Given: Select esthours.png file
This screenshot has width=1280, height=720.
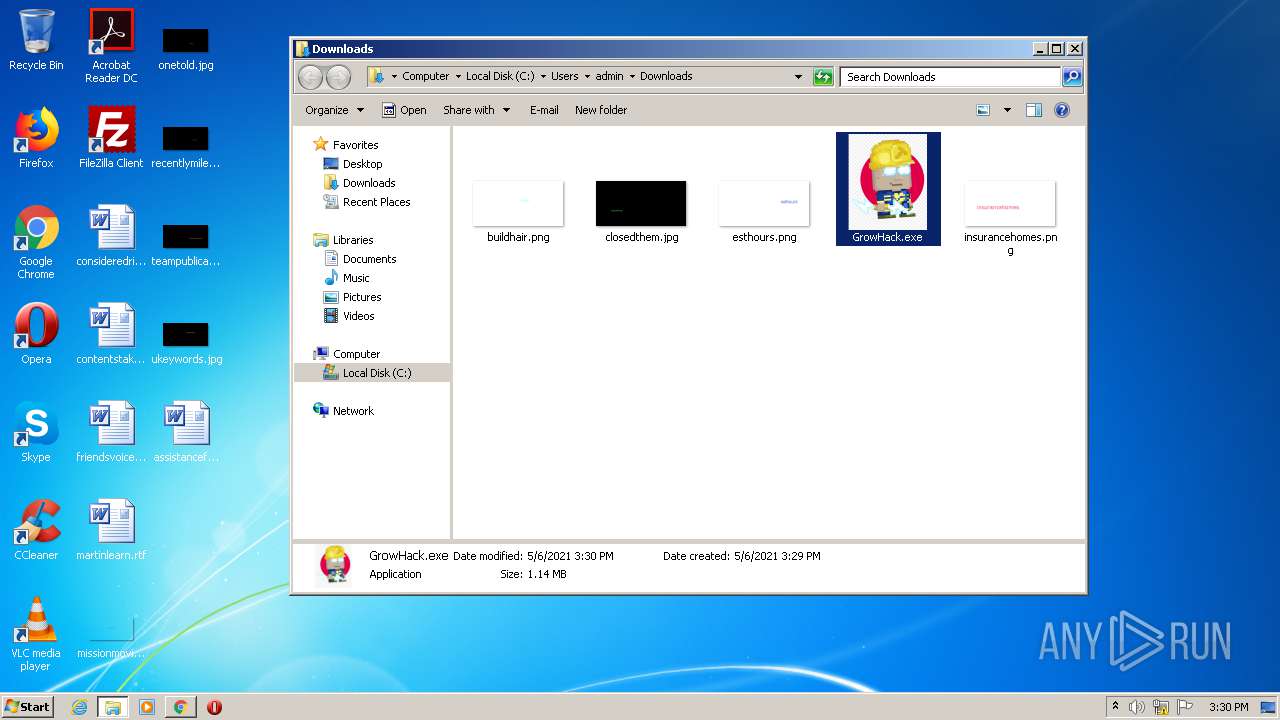Looking at the screenshot, I should [764, 212].
